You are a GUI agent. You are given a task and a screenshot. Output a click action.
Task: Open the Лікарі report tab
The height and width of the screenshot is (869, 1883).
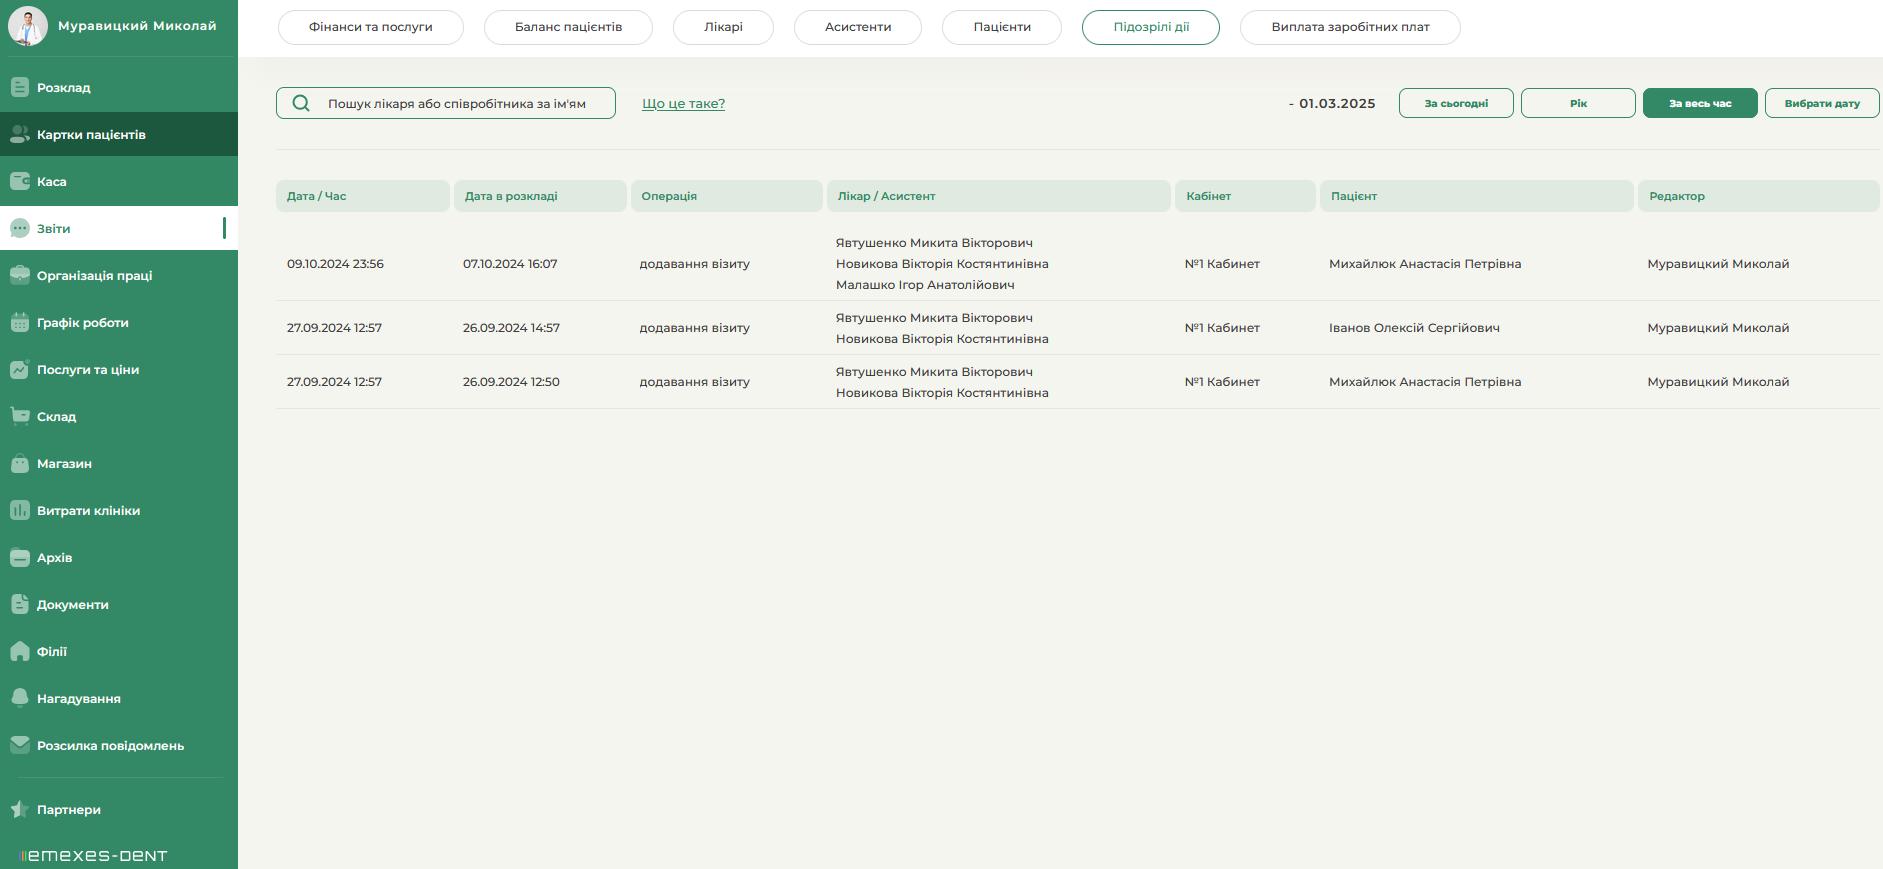click(723, 27)
